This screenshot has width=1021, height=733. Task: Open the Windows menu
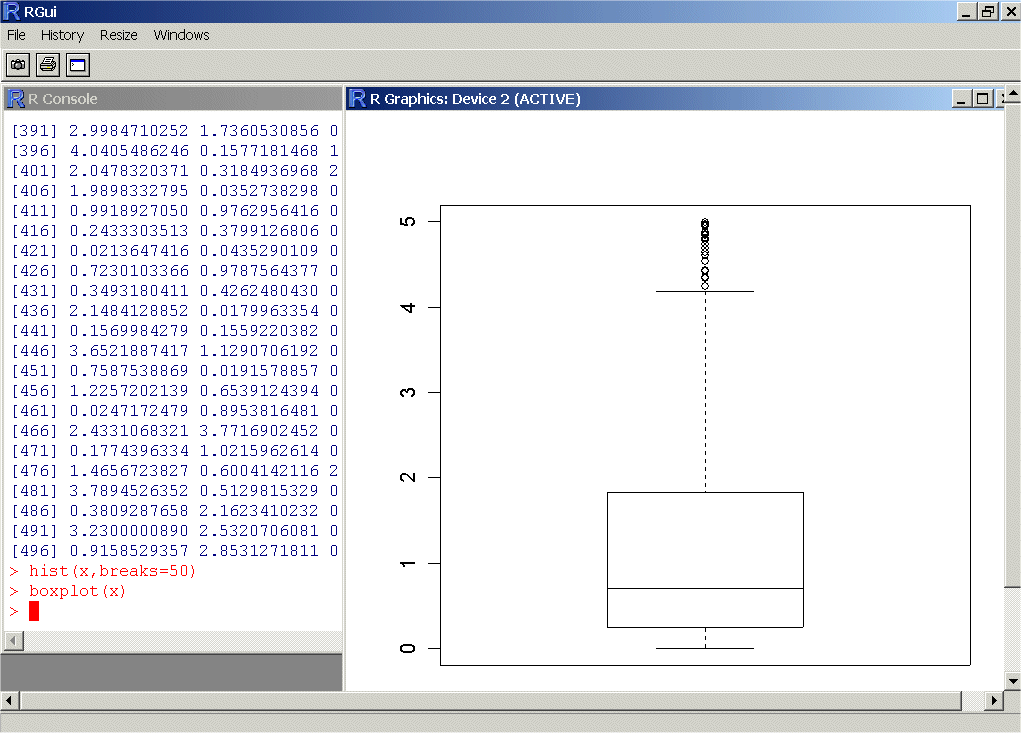[181, 35]
